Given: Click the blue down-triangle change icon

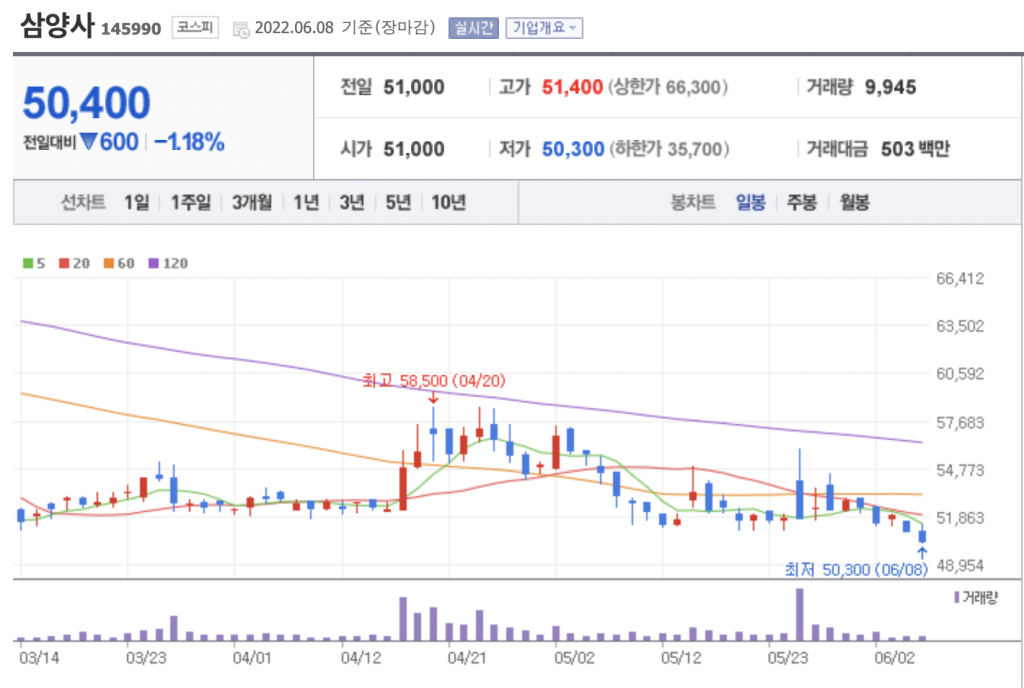Looking at the screenshot, I should (x=89, y=141).
